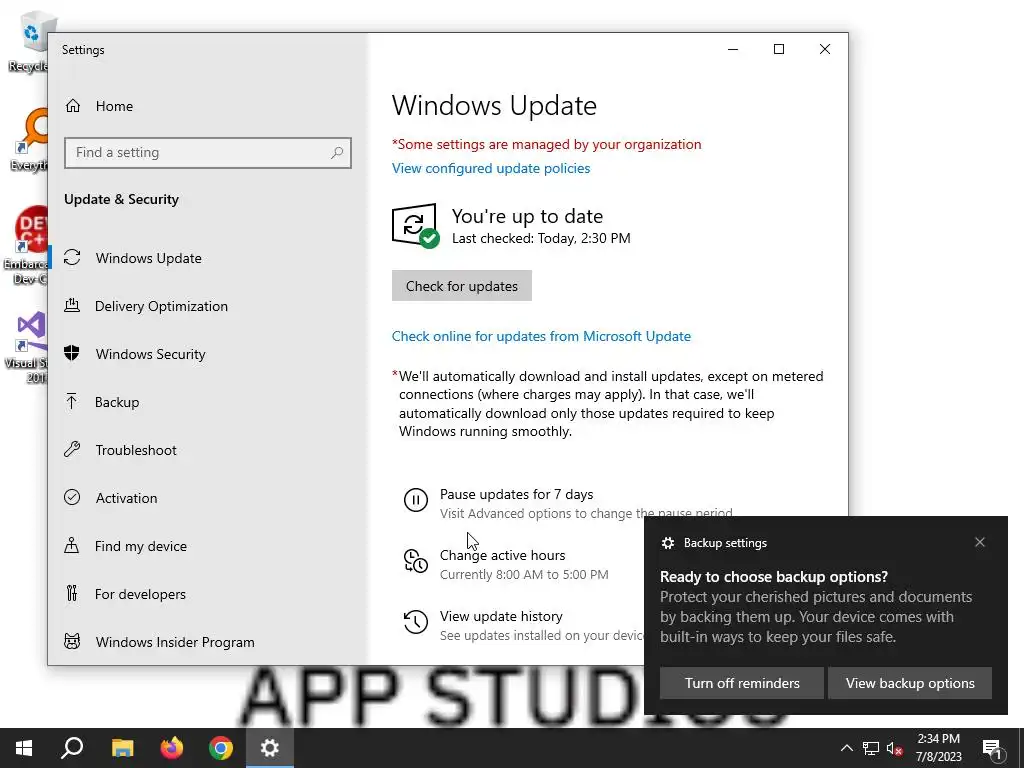Viewport: 1024px width, 768px height.
Task: Click the magnifier icon in Find a setting
Action: (337, 153)
